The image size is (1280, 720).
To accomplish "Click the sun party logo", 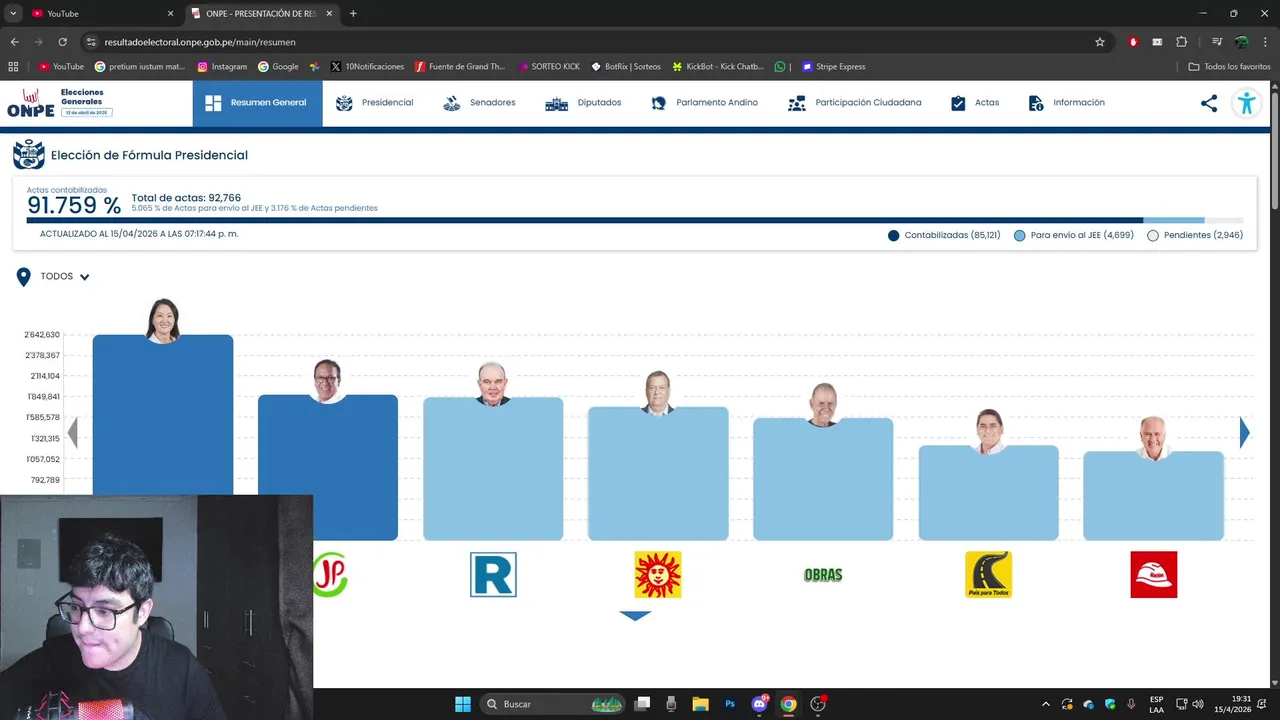I will [658, 575].
